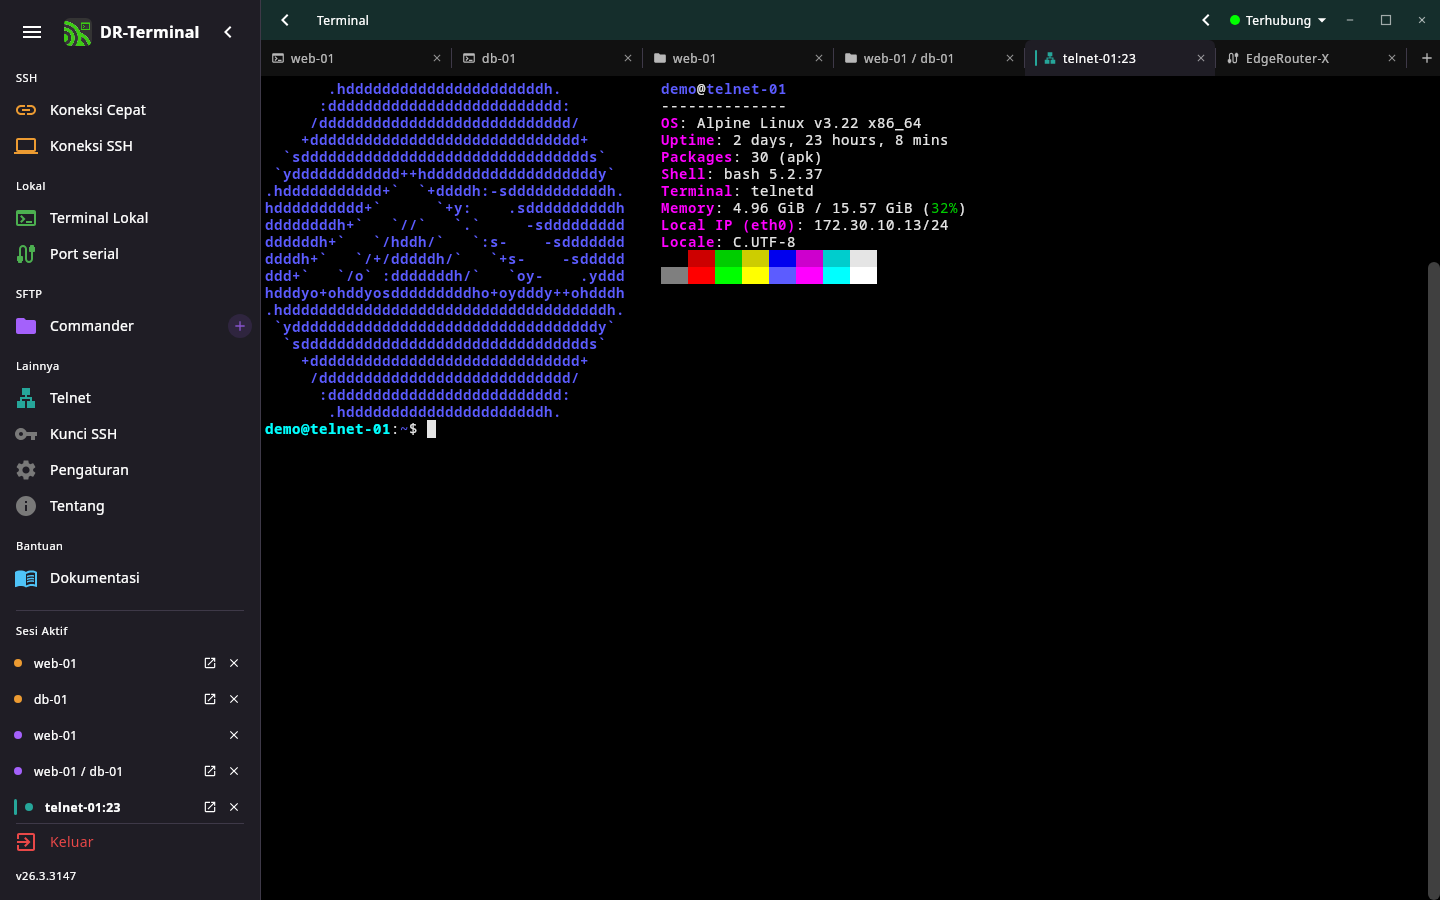Screen dimensions: 1440x900
Task: Click the terminal prompt cursor
Action: tap(432, 429)
